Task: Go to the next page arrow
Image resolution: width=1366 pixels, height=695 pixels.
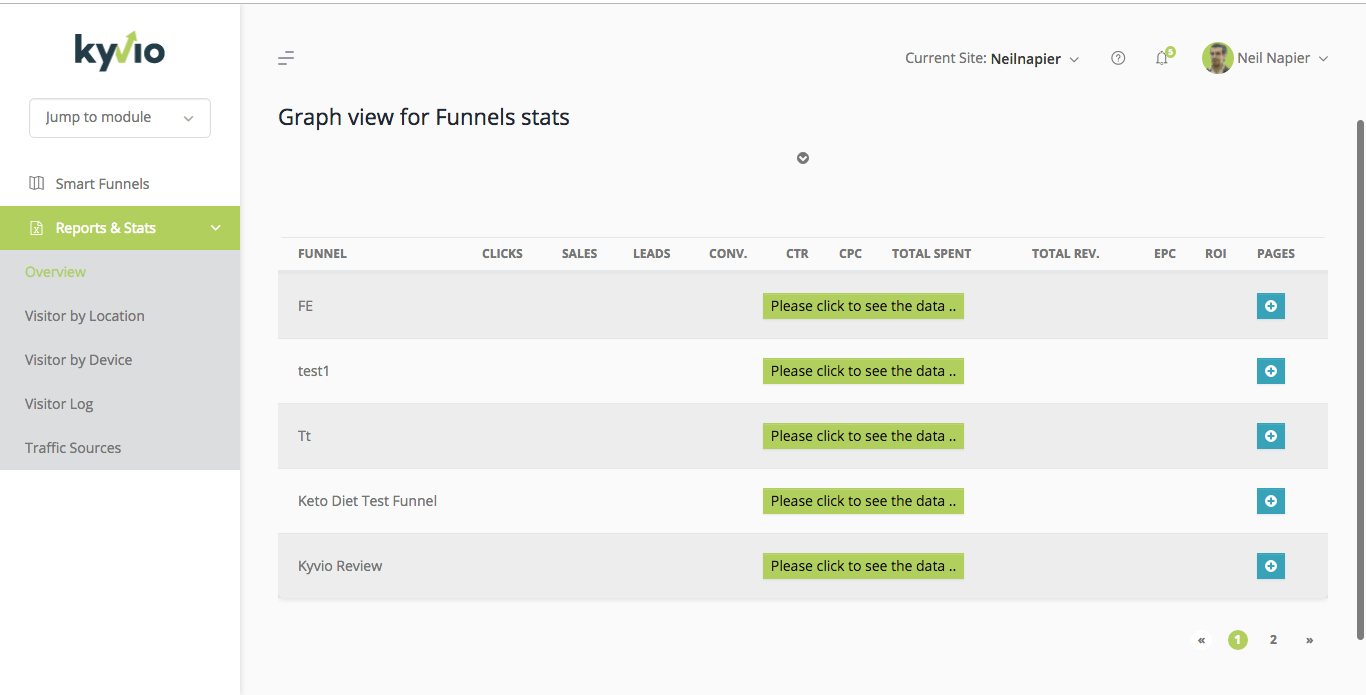Action: (1309, 640)
